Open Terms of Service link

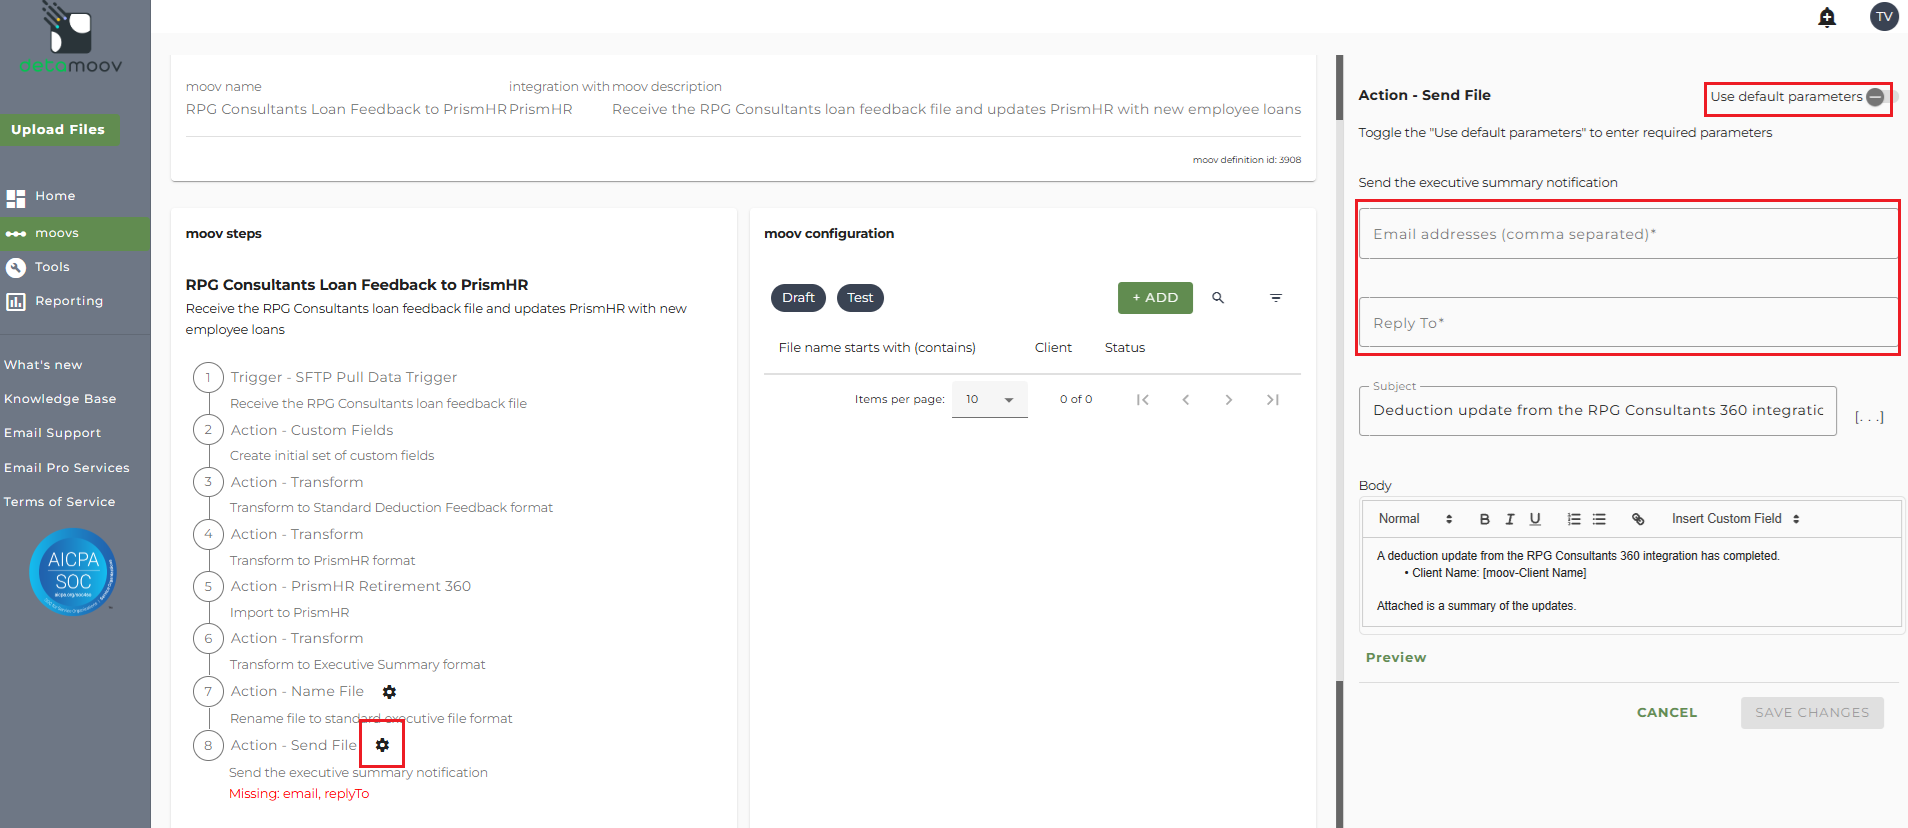59,502
